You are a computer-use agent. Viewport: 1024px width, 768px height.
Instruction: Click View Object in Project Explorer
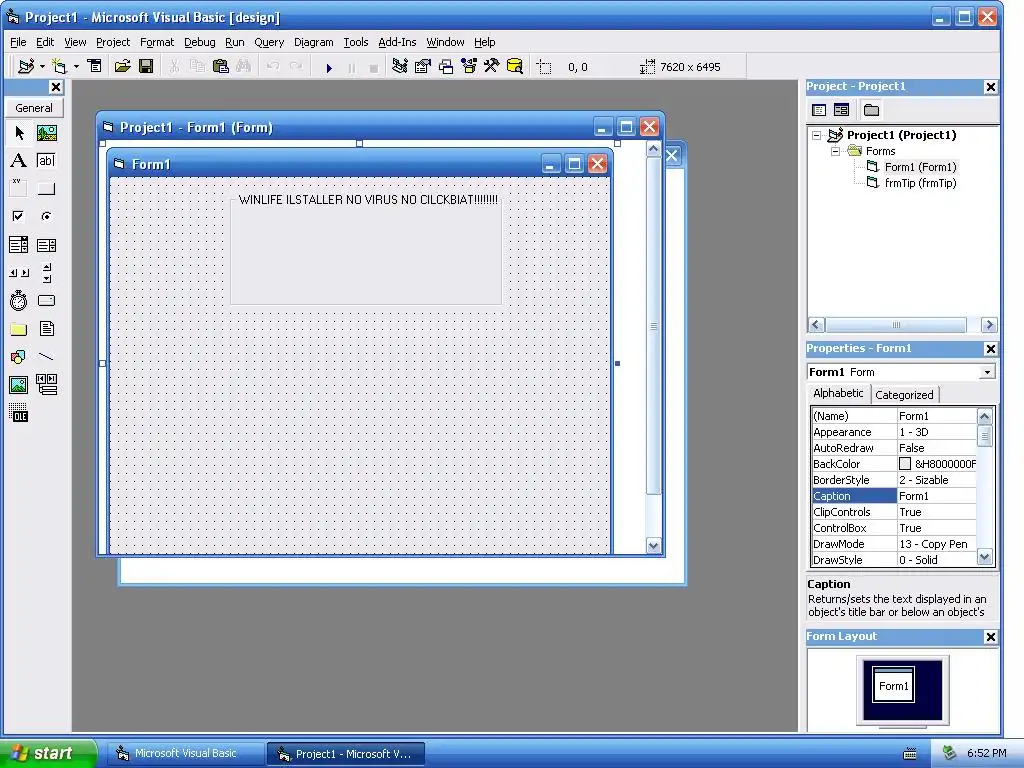coord(842,110)
